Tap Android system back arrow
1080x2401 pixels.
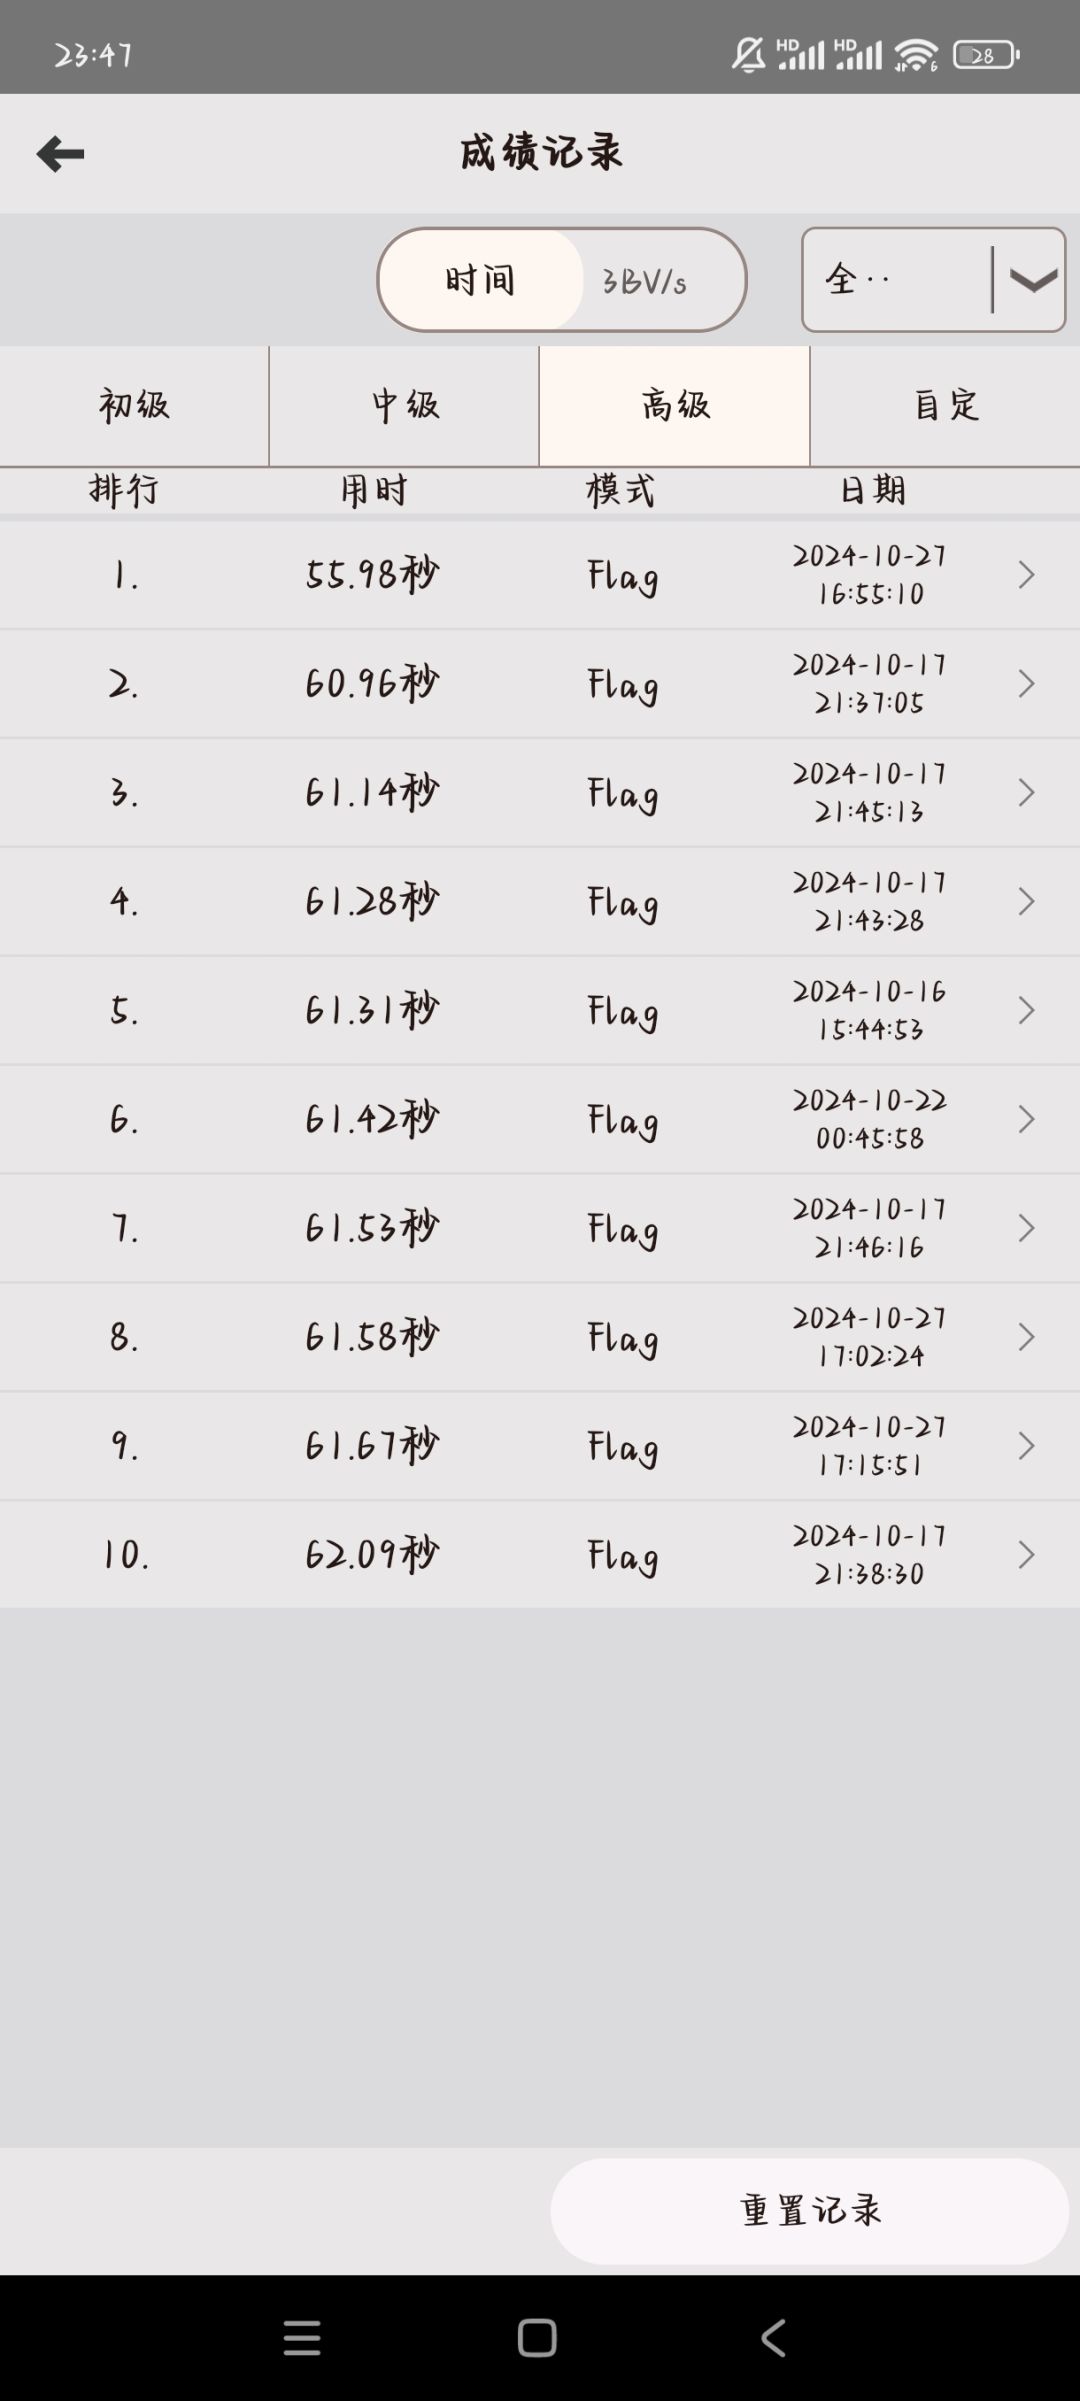click(x=773, y=2338)
